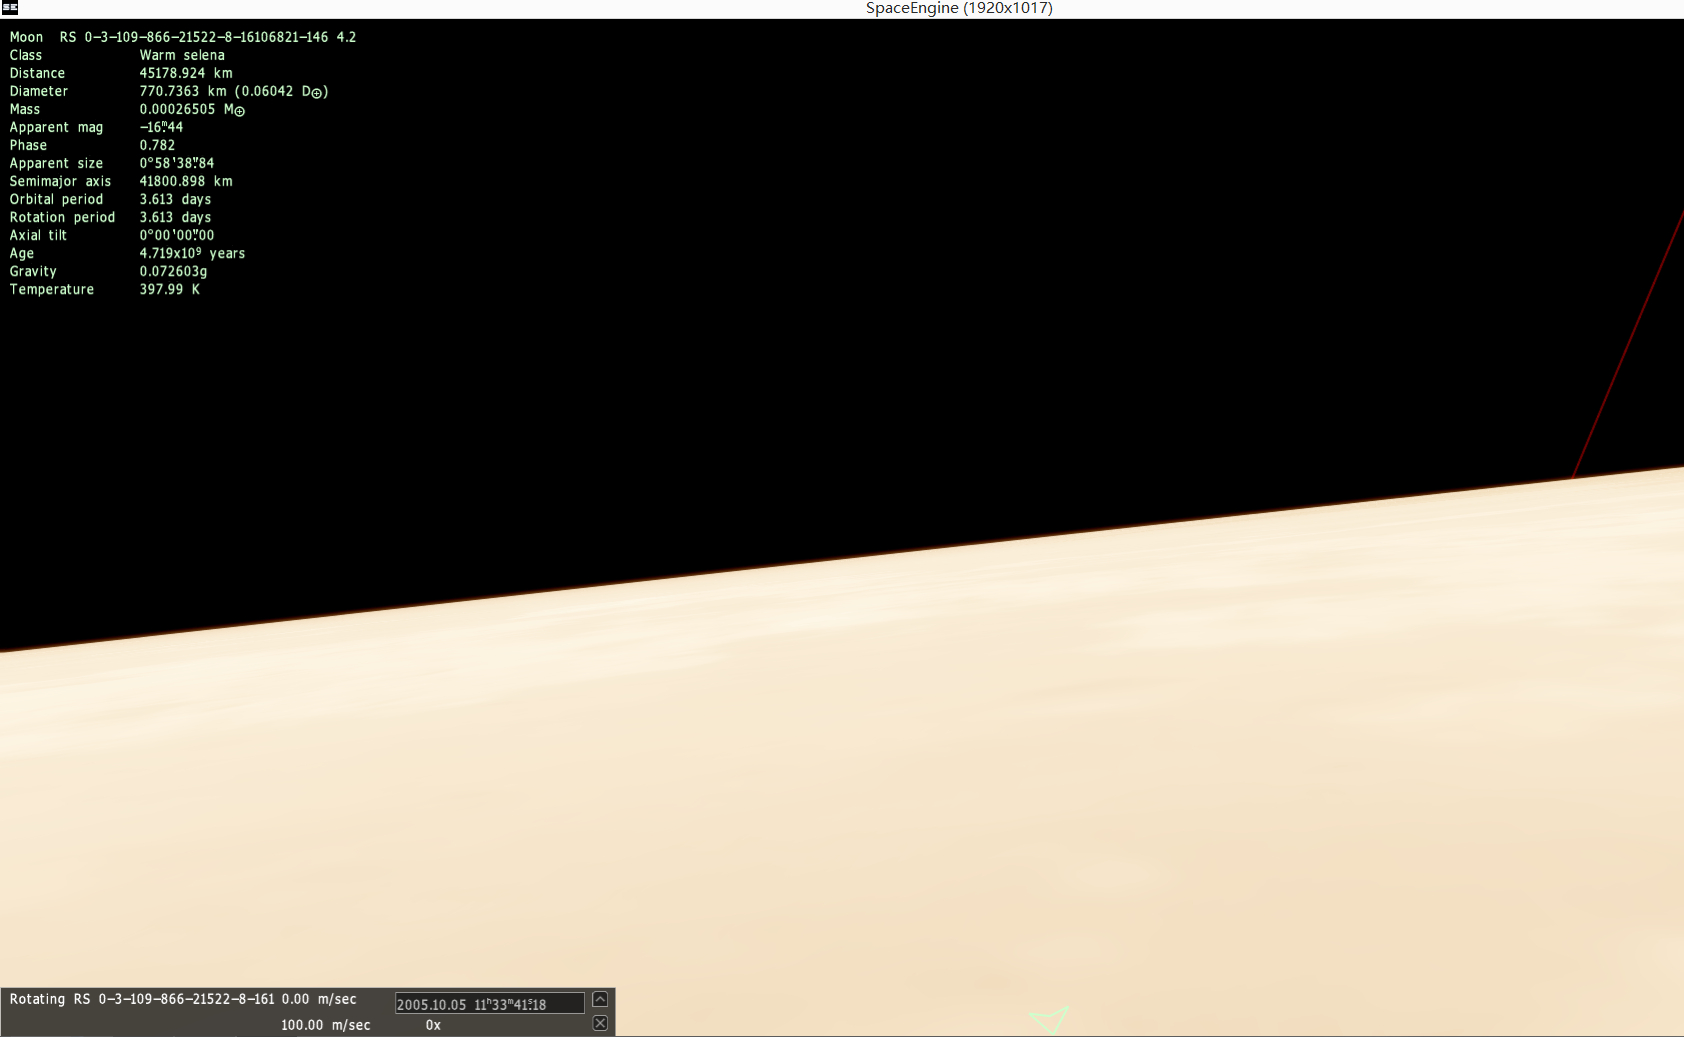Collapse the time panel with the up-arrow button
This screenshot has width=1684, height=1037.
point(600,999)
